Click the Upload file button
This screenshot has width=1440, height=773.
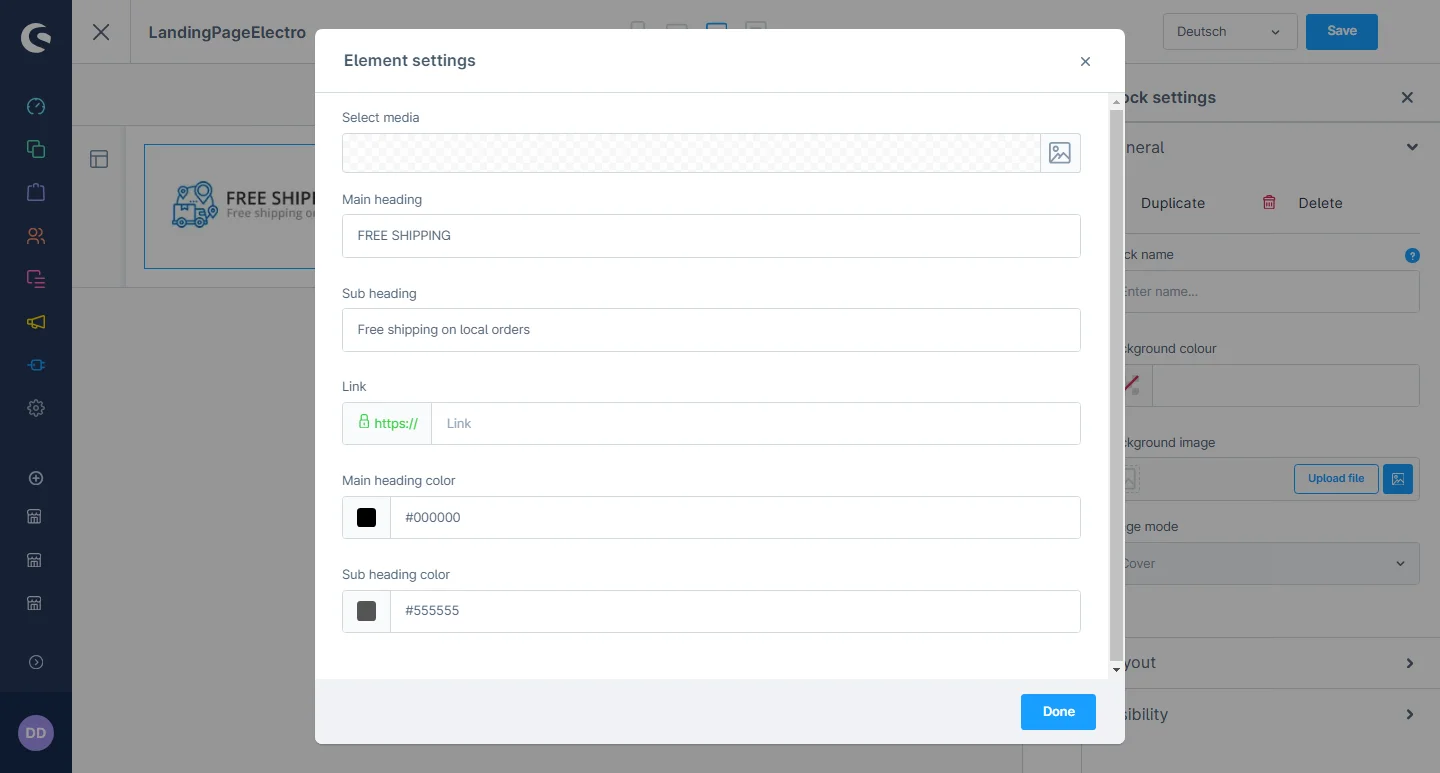click(1335, 479)
